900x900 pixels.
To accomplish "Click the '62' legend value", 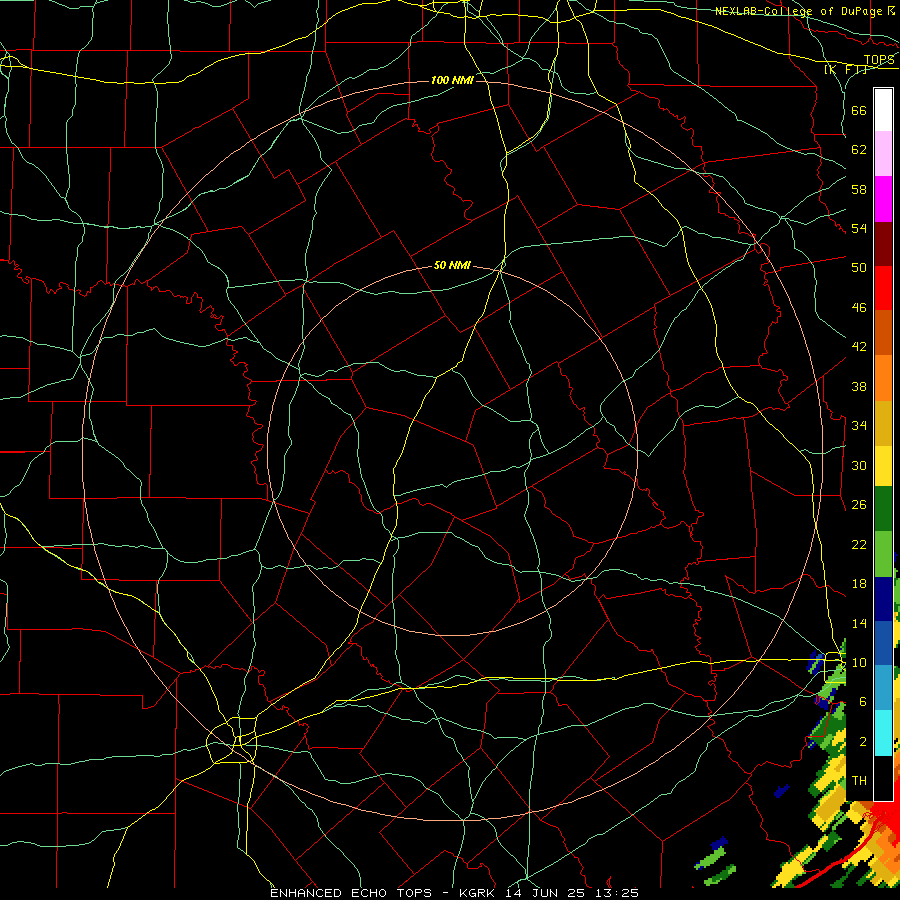I will pyautogui.click(x=859, y=150).
